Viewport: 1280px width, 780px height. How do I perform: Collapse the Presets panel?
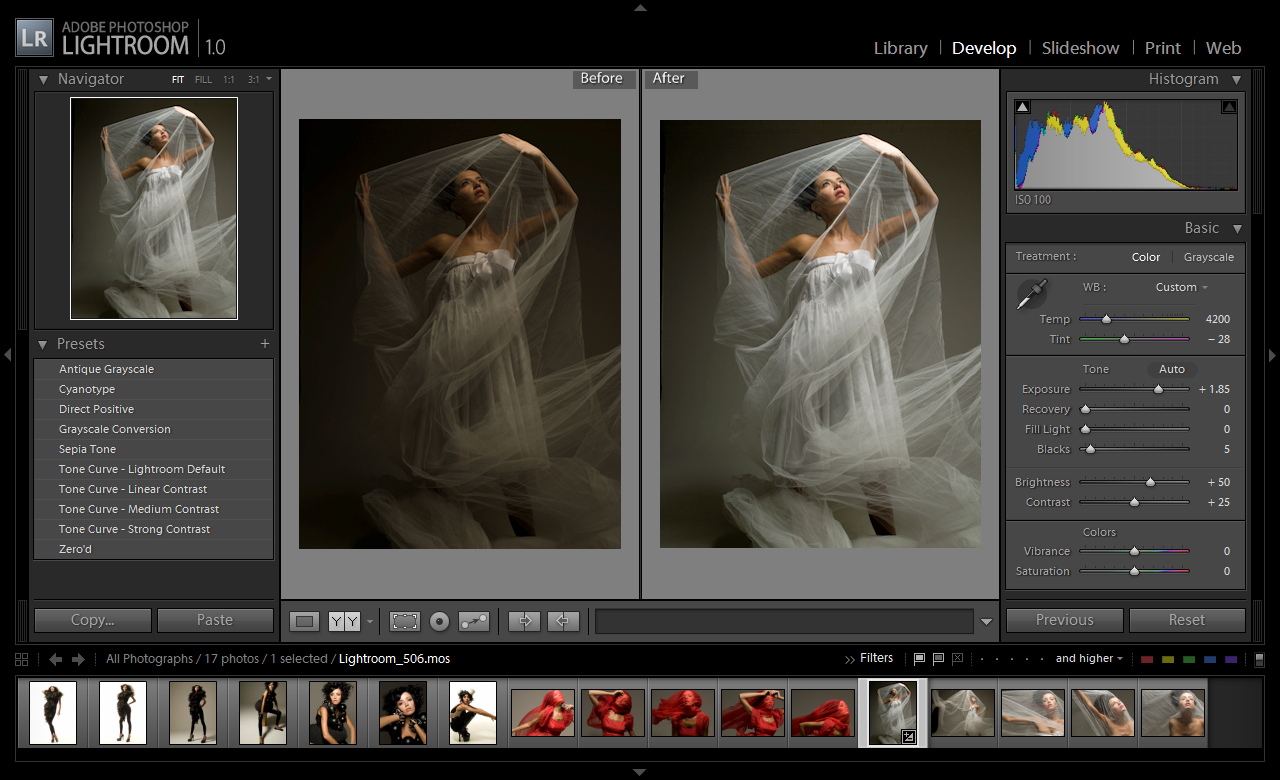[42, 344]
